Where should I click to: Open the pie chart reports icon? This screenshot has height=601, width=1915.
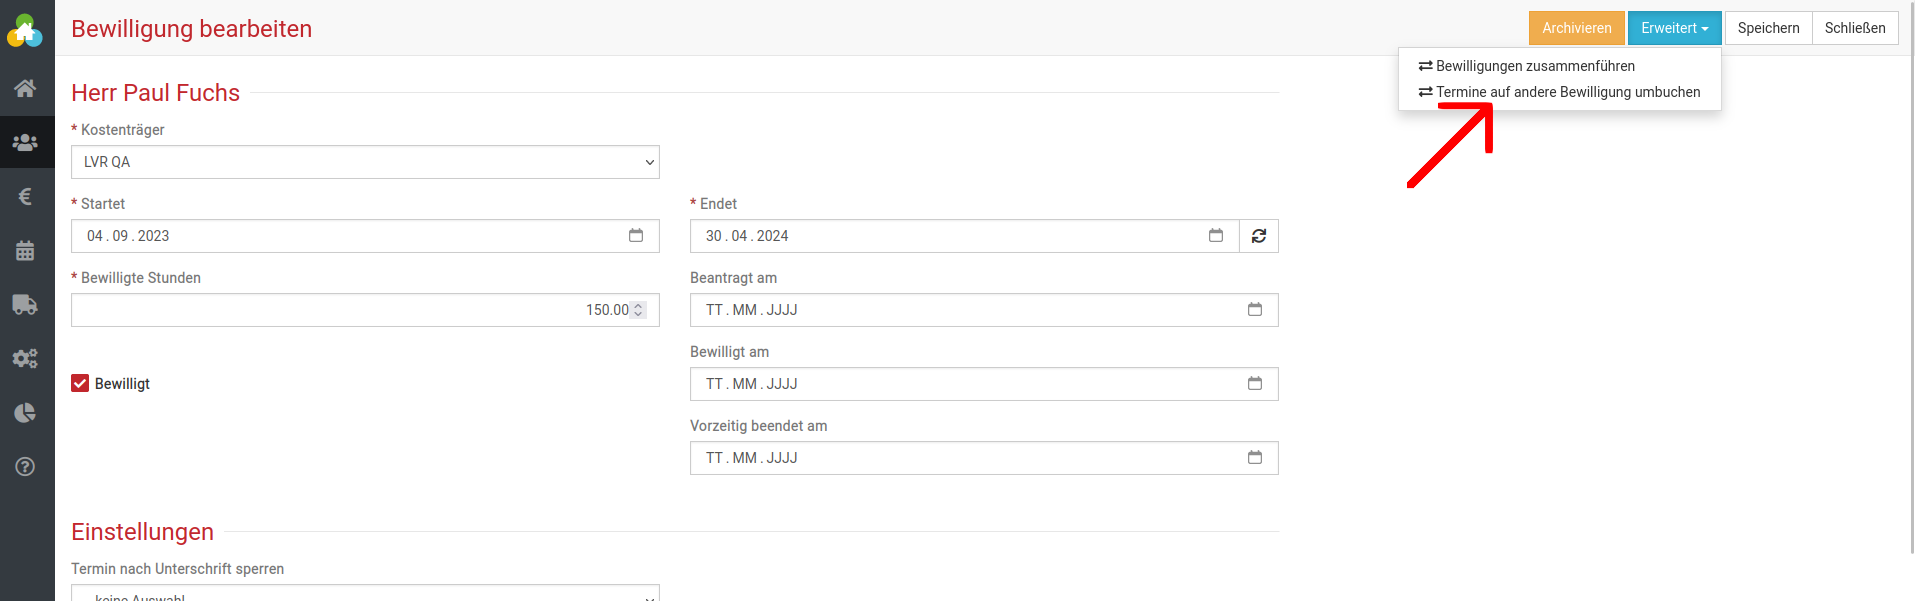click(x=26, y=413)
